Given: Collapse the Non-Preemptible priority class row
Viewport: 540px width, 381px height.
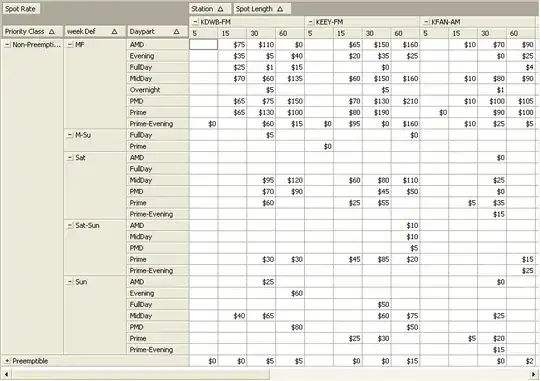Looking at the screenshot, I should pyautogui.click(x=7, y=45).
